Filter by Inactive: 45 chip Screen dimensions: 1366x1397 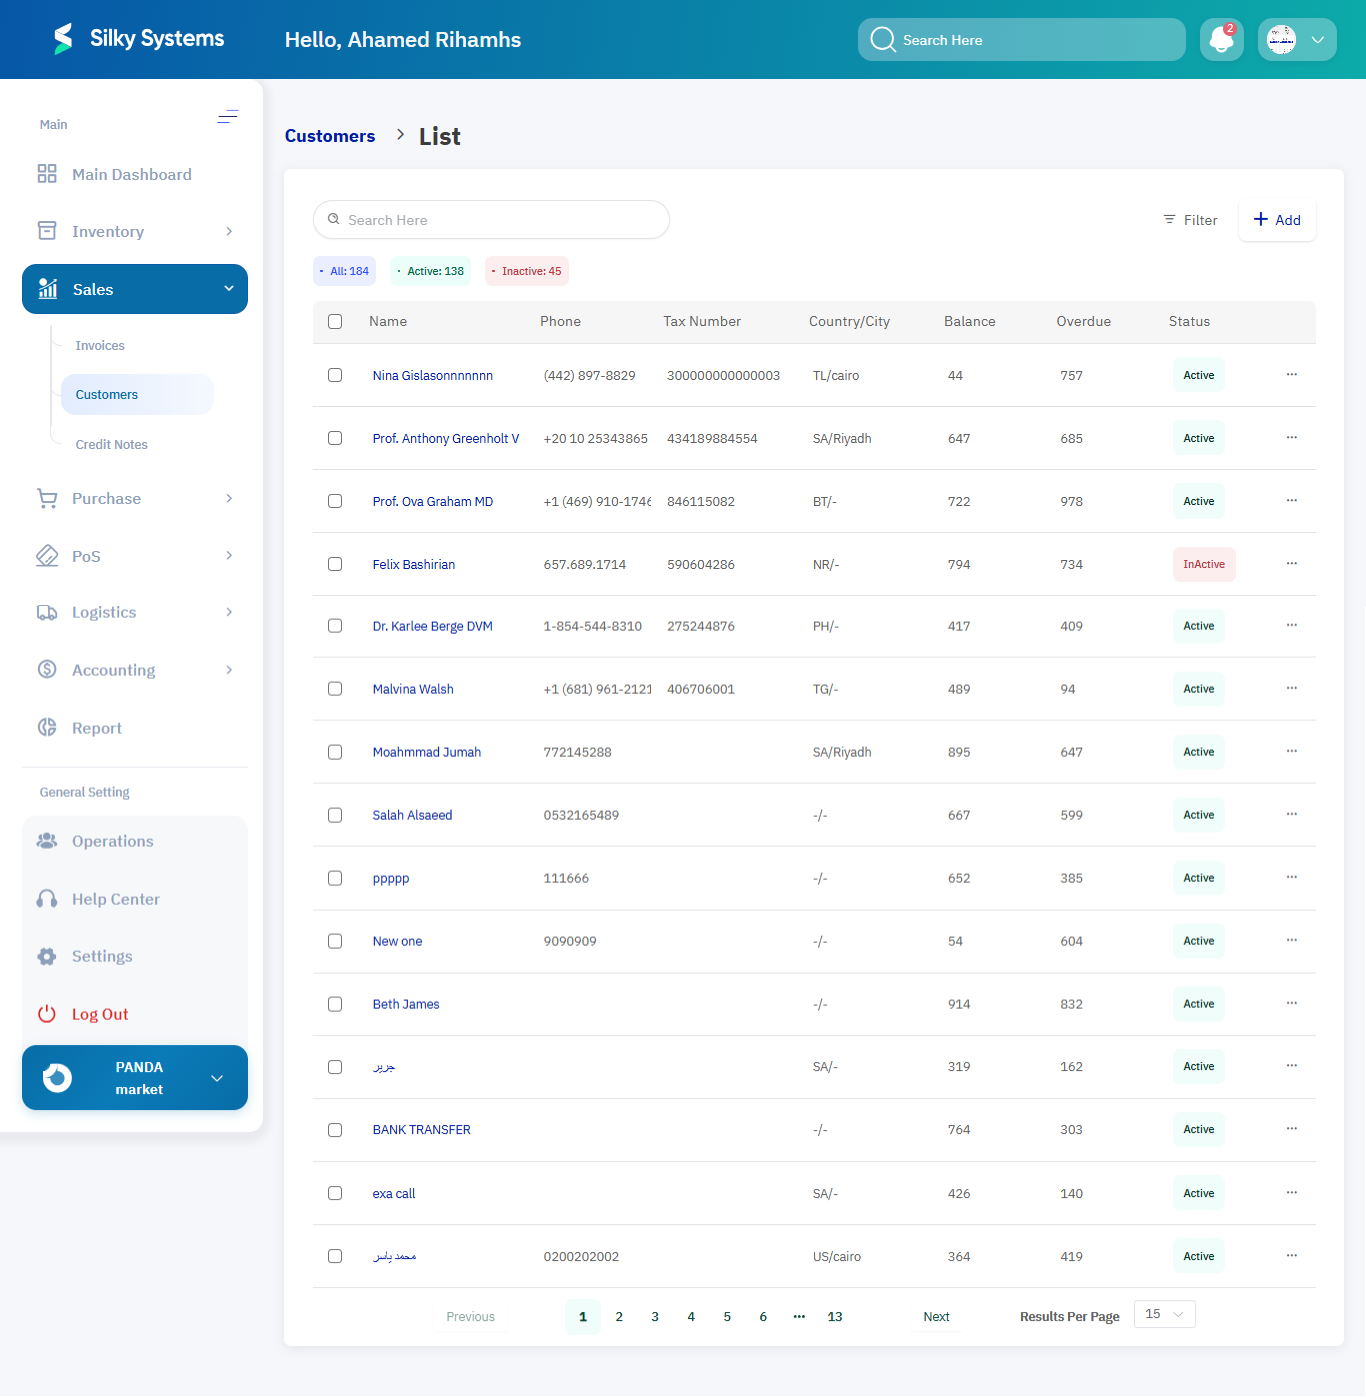[x=526, y=270]
